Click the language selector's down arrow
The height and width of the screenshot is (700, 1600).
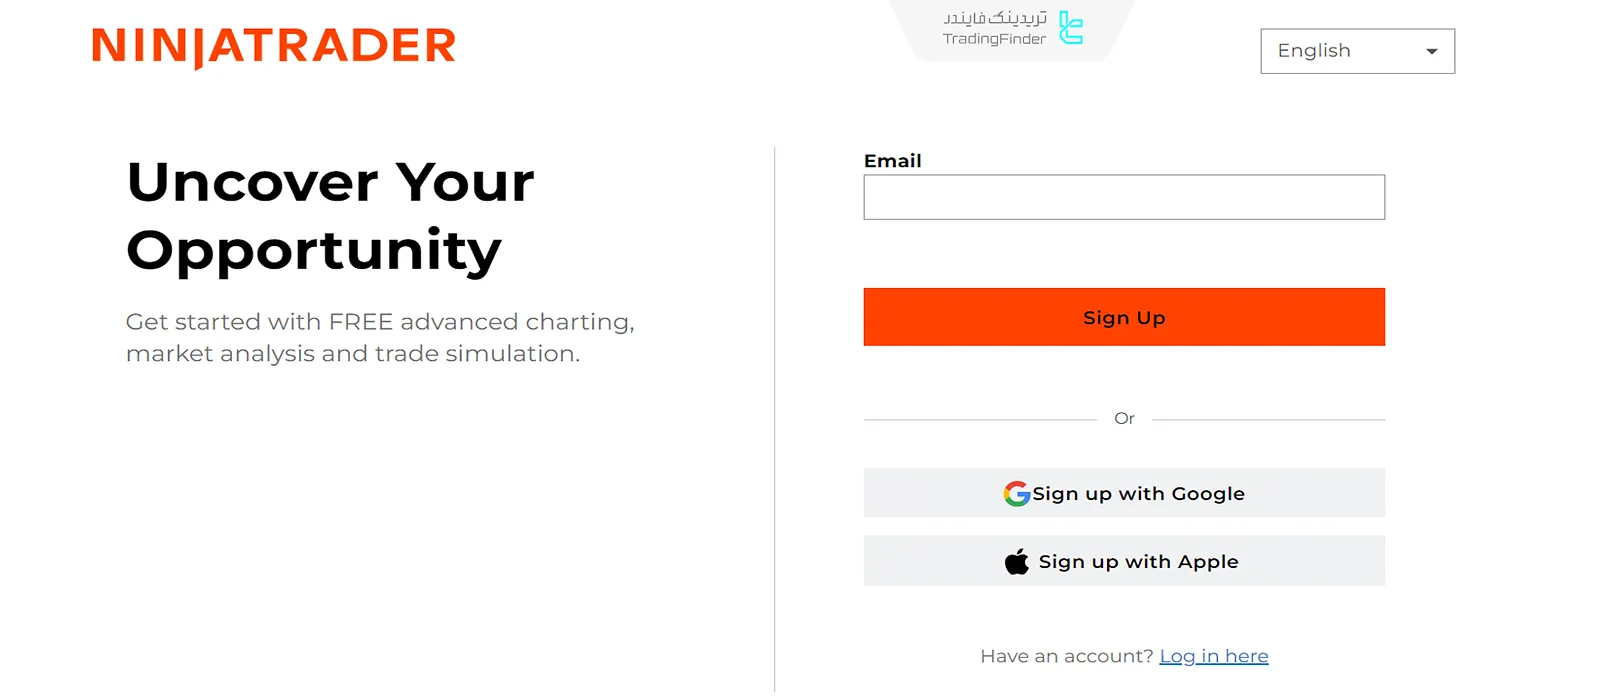coord(1431,52)
